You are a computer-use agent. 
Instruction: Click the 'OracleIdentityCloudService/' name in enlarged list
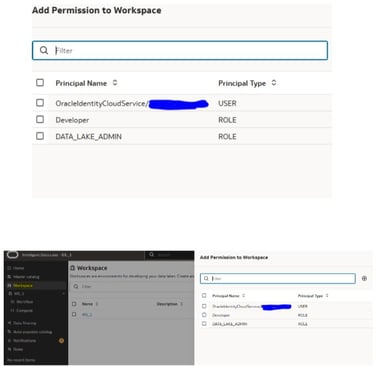tap(101, 103)
